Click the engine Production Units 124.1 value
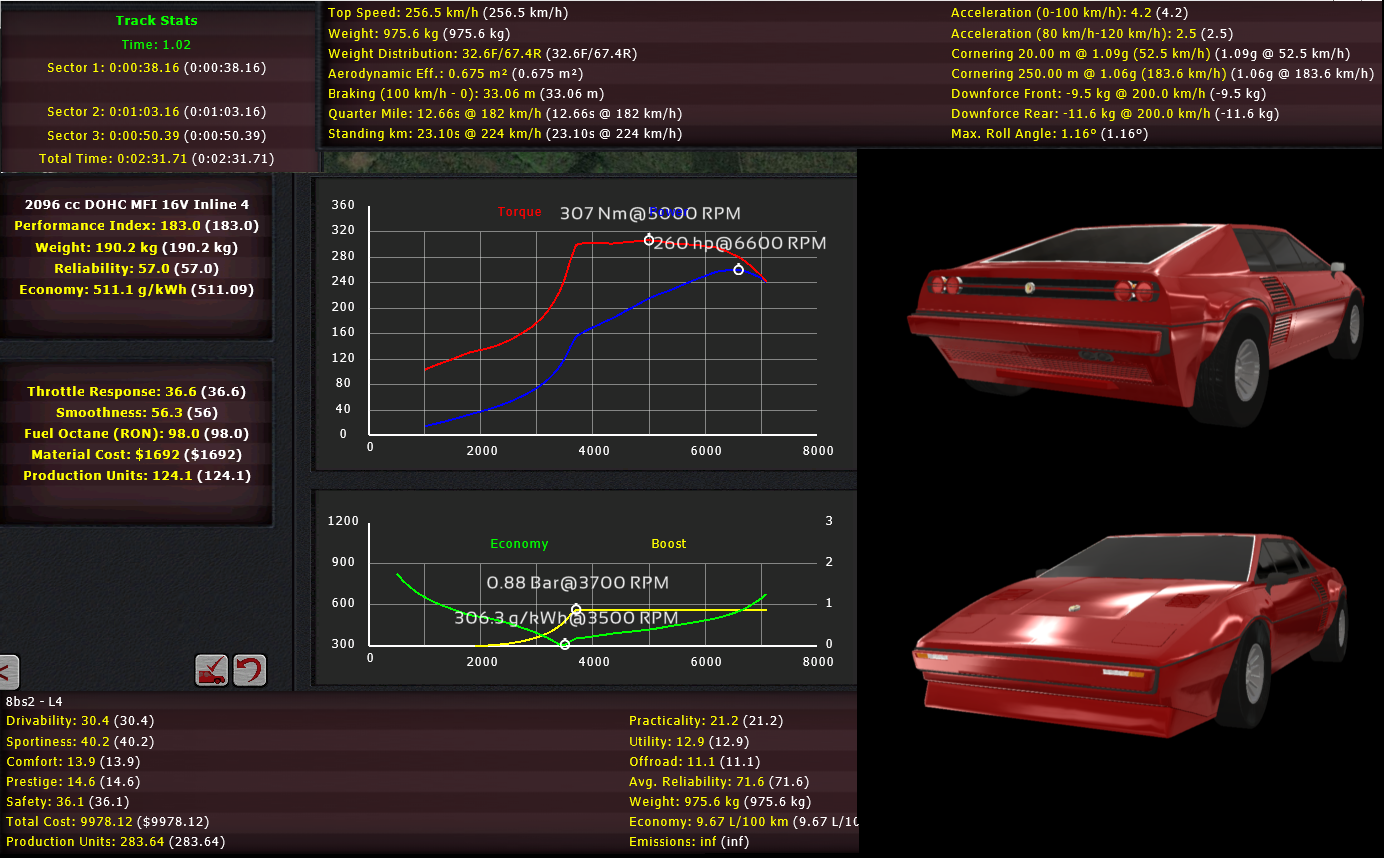This screenshot has width=1384, height=858. (x=136, y=475)
